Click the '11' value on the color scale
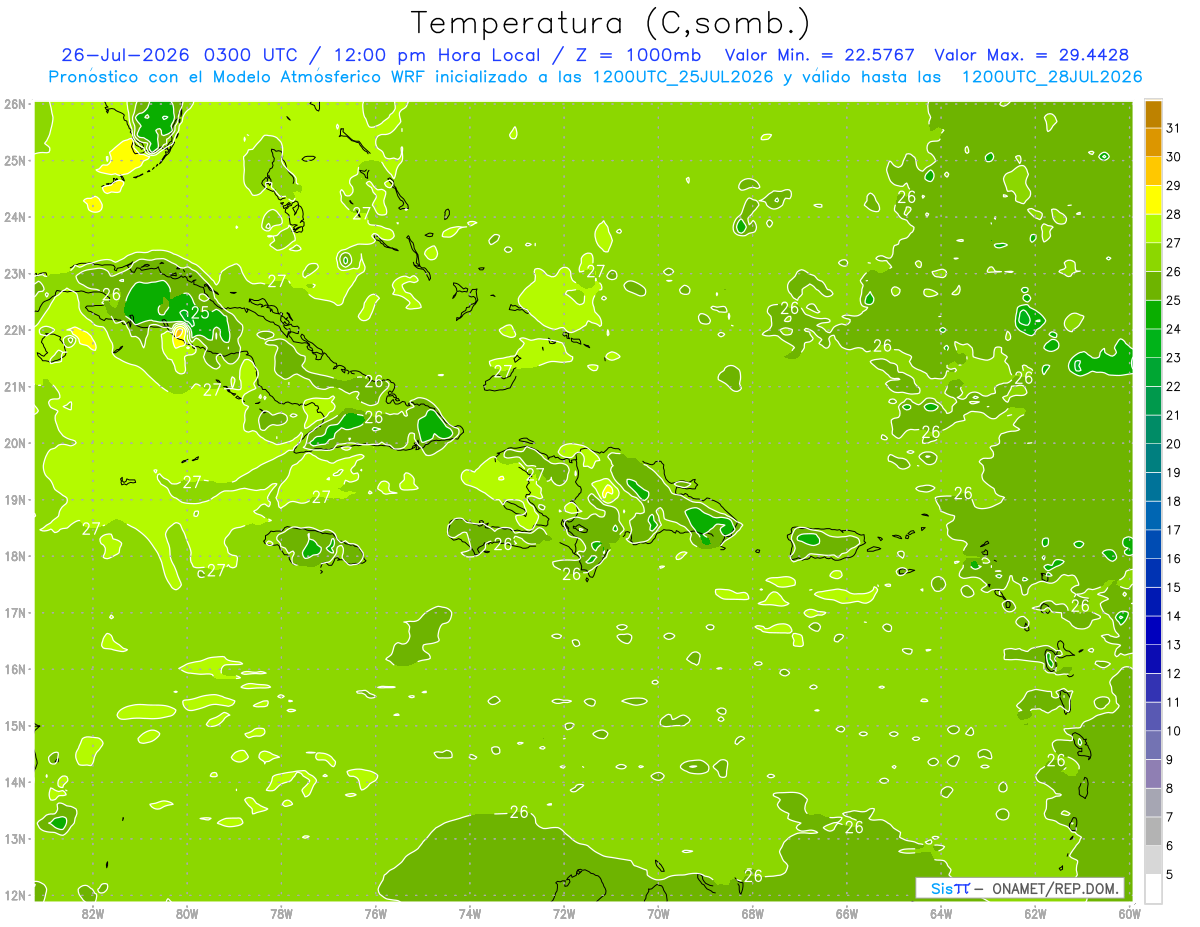 [1173, 702]
